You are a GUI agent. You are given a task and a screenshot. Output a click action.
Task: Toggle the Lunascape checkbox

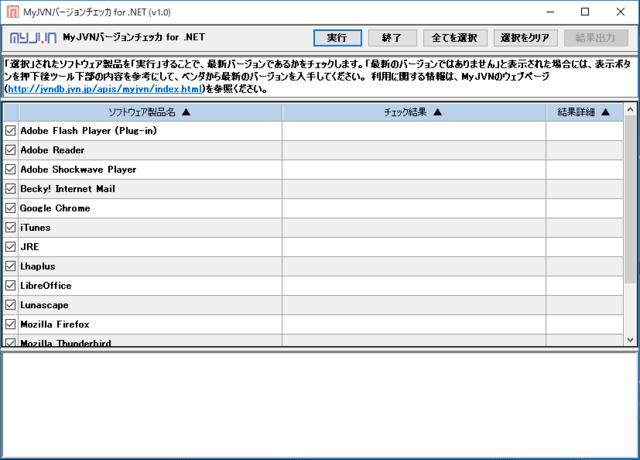10,305
